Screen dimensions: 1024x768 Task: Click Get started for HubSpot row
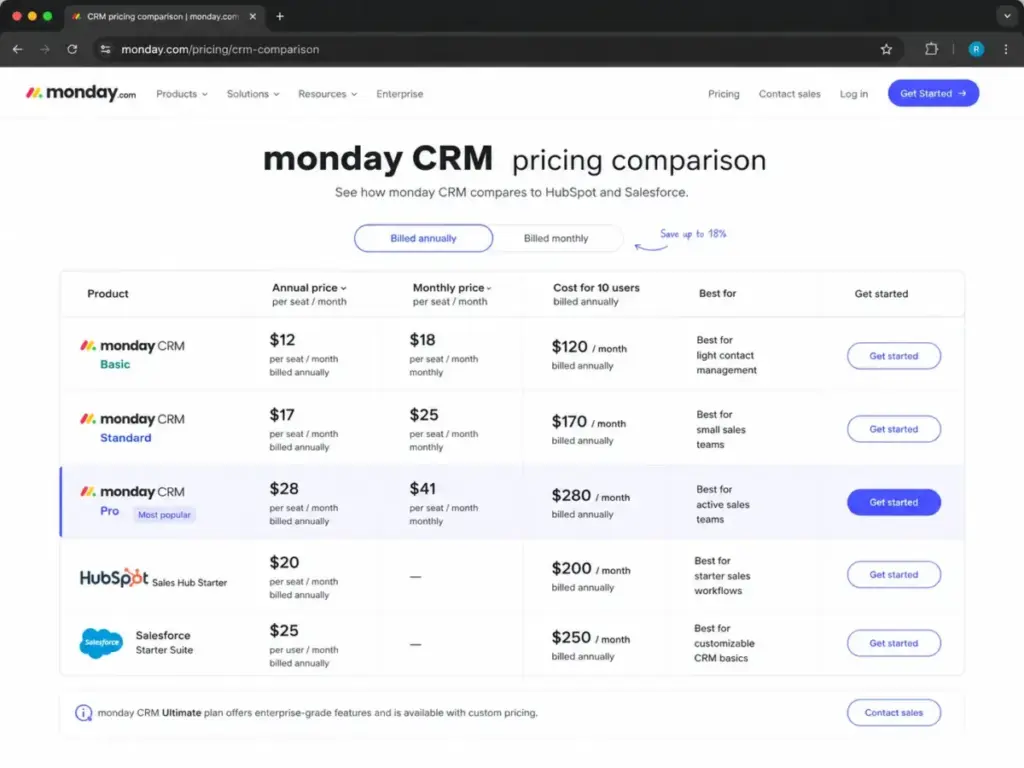pos(893,575)
